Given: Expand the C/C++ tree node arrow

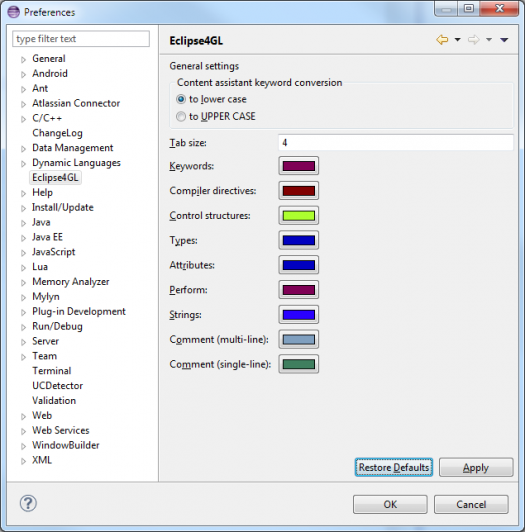Looking at the screenshot, I should pos(23,119).
